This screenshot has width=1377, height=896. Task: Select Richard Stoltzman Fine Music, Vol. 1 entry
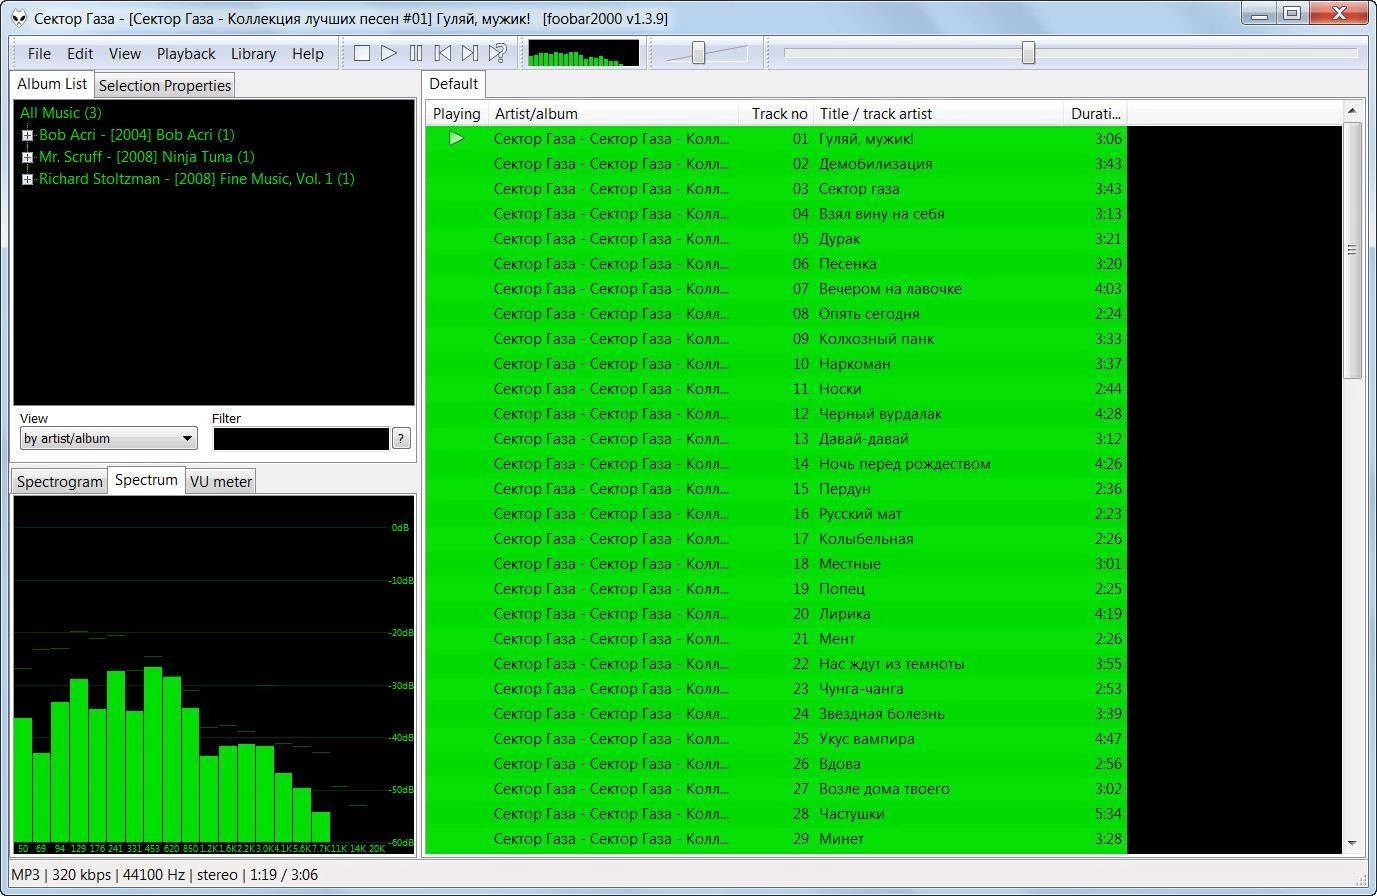pos(197,179)
